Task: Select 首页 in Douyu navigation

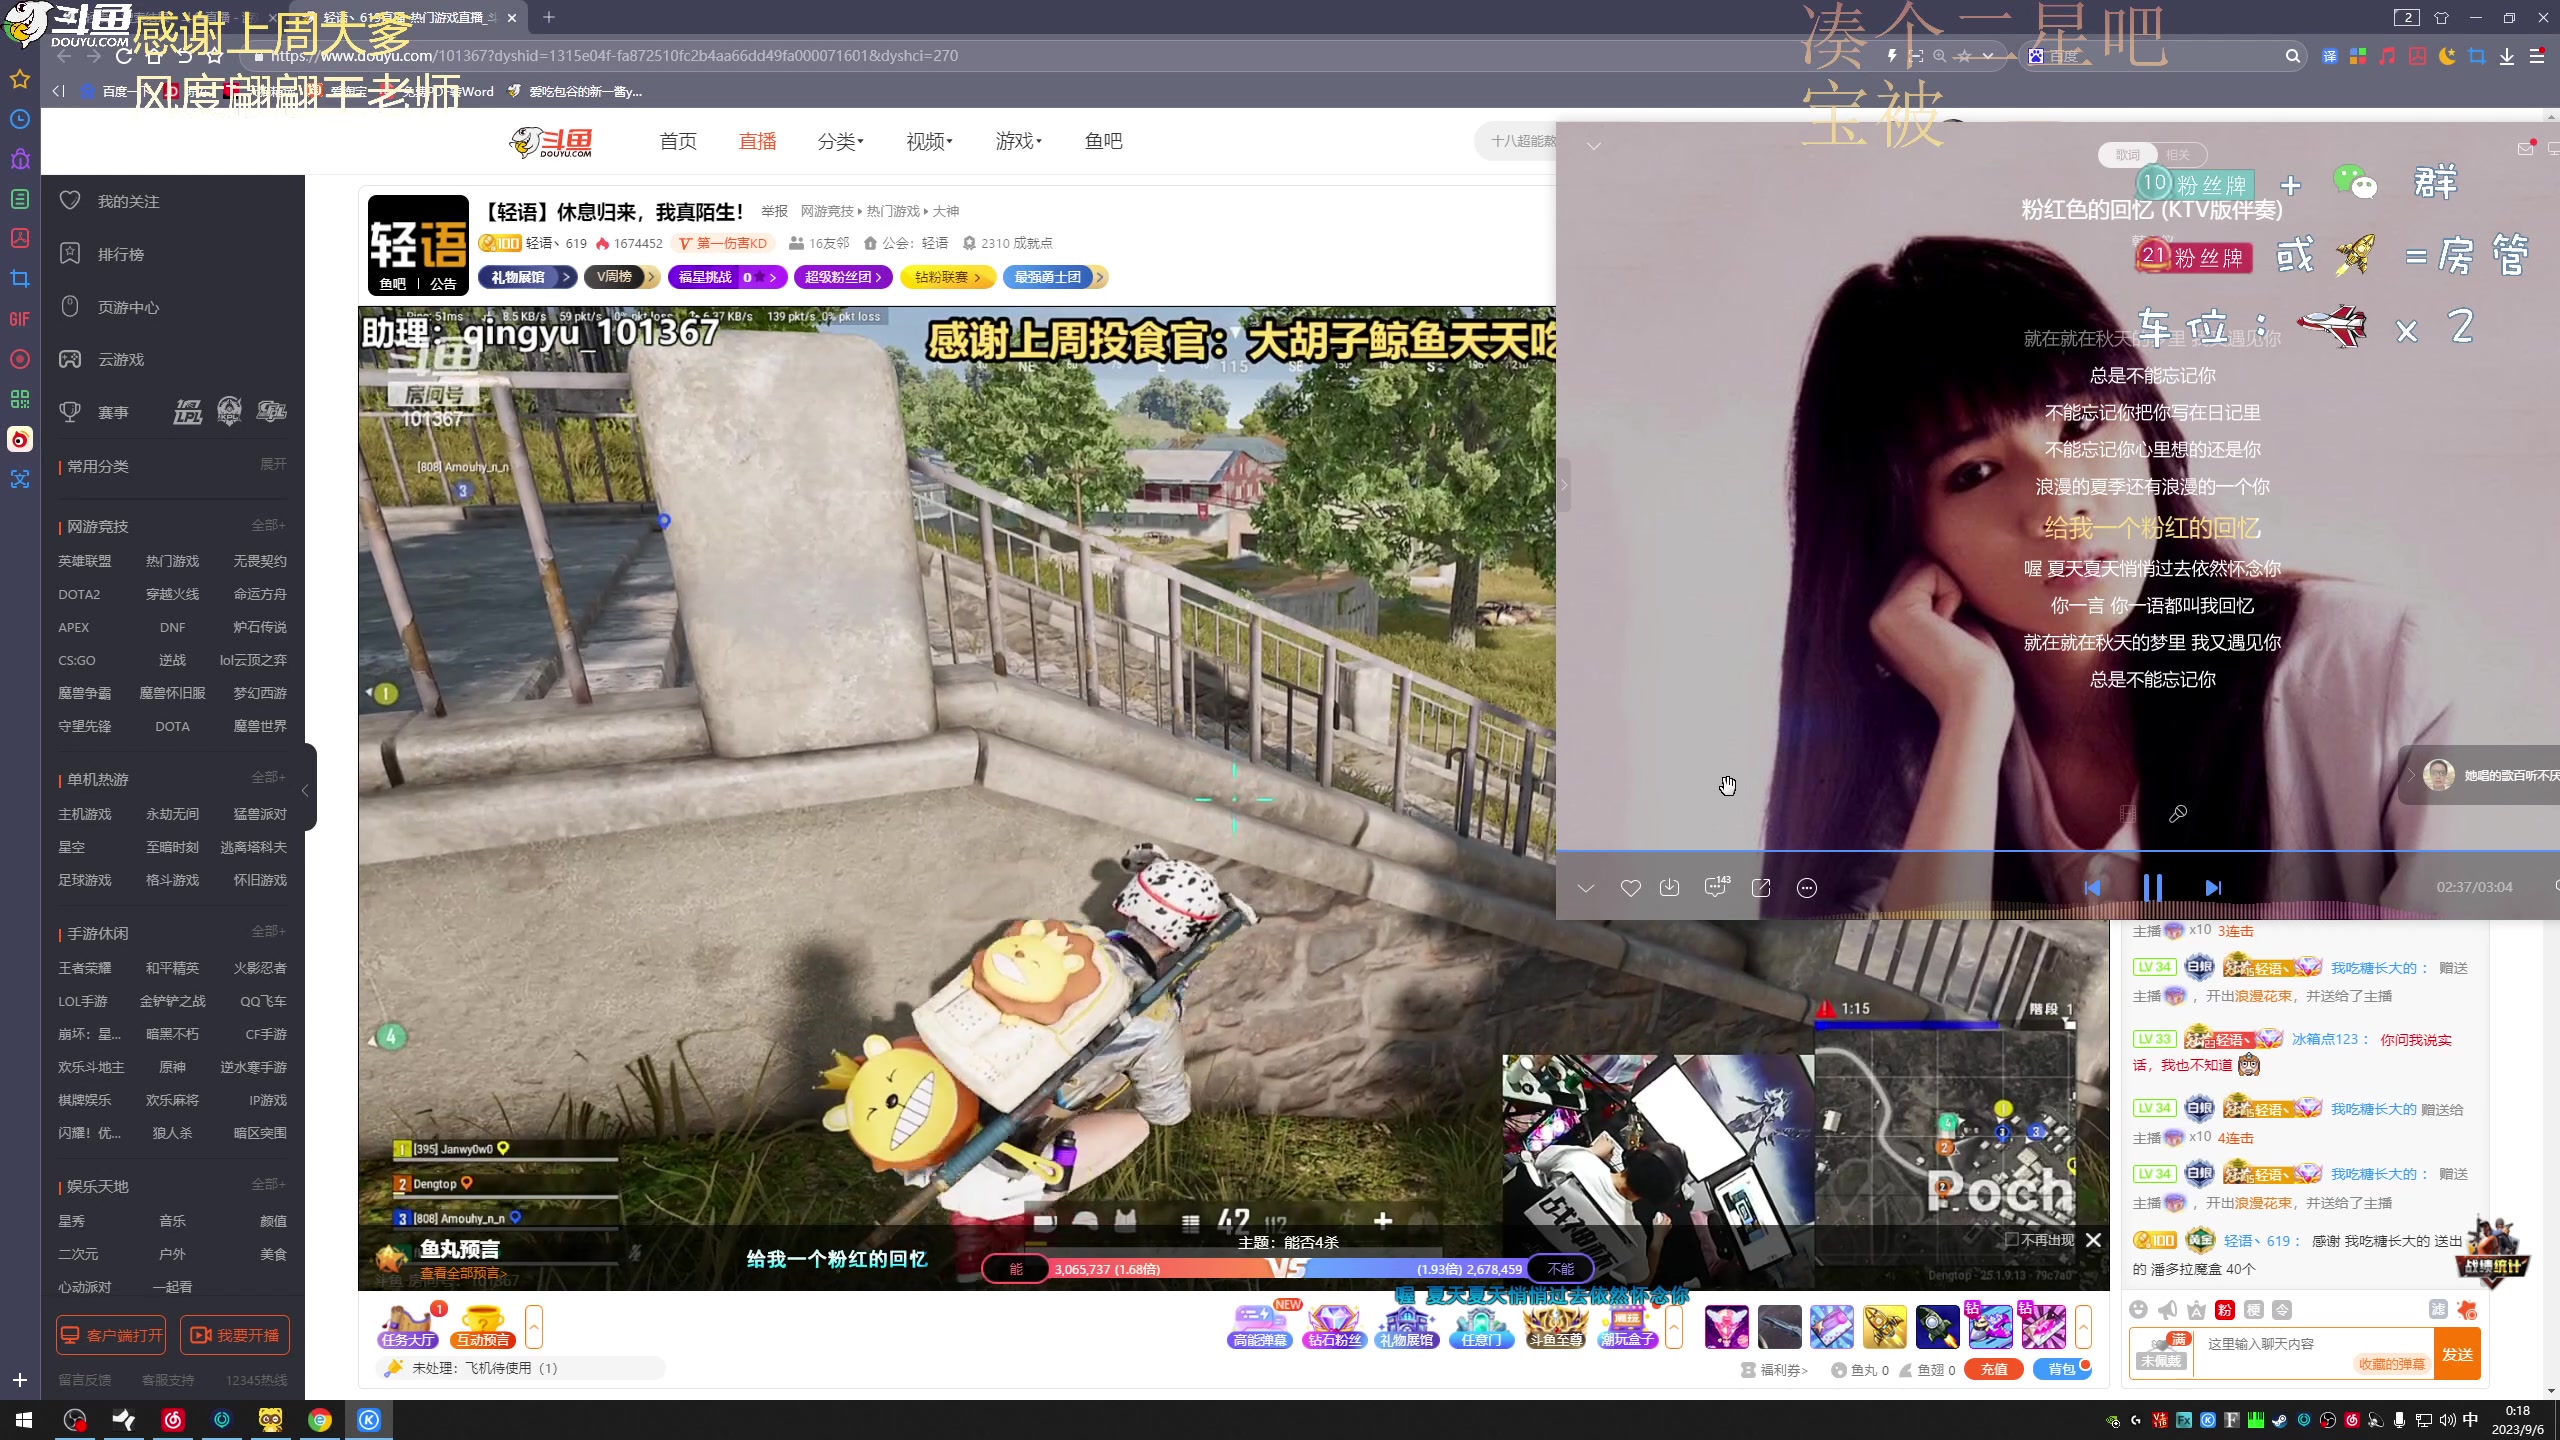Action: (x=678, y=141)
